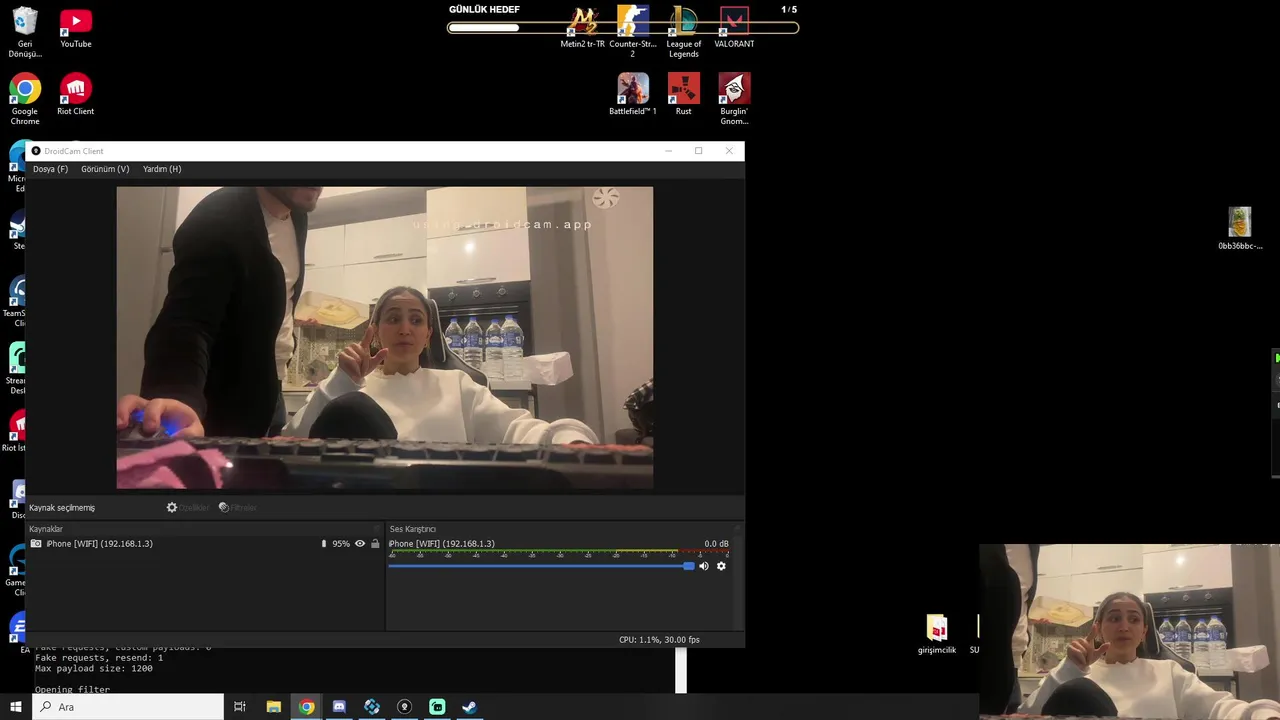Viewport: 1280px width, 720px height.
Task: Open the Dosya (F) menu
Action: [x=50, y=169]
